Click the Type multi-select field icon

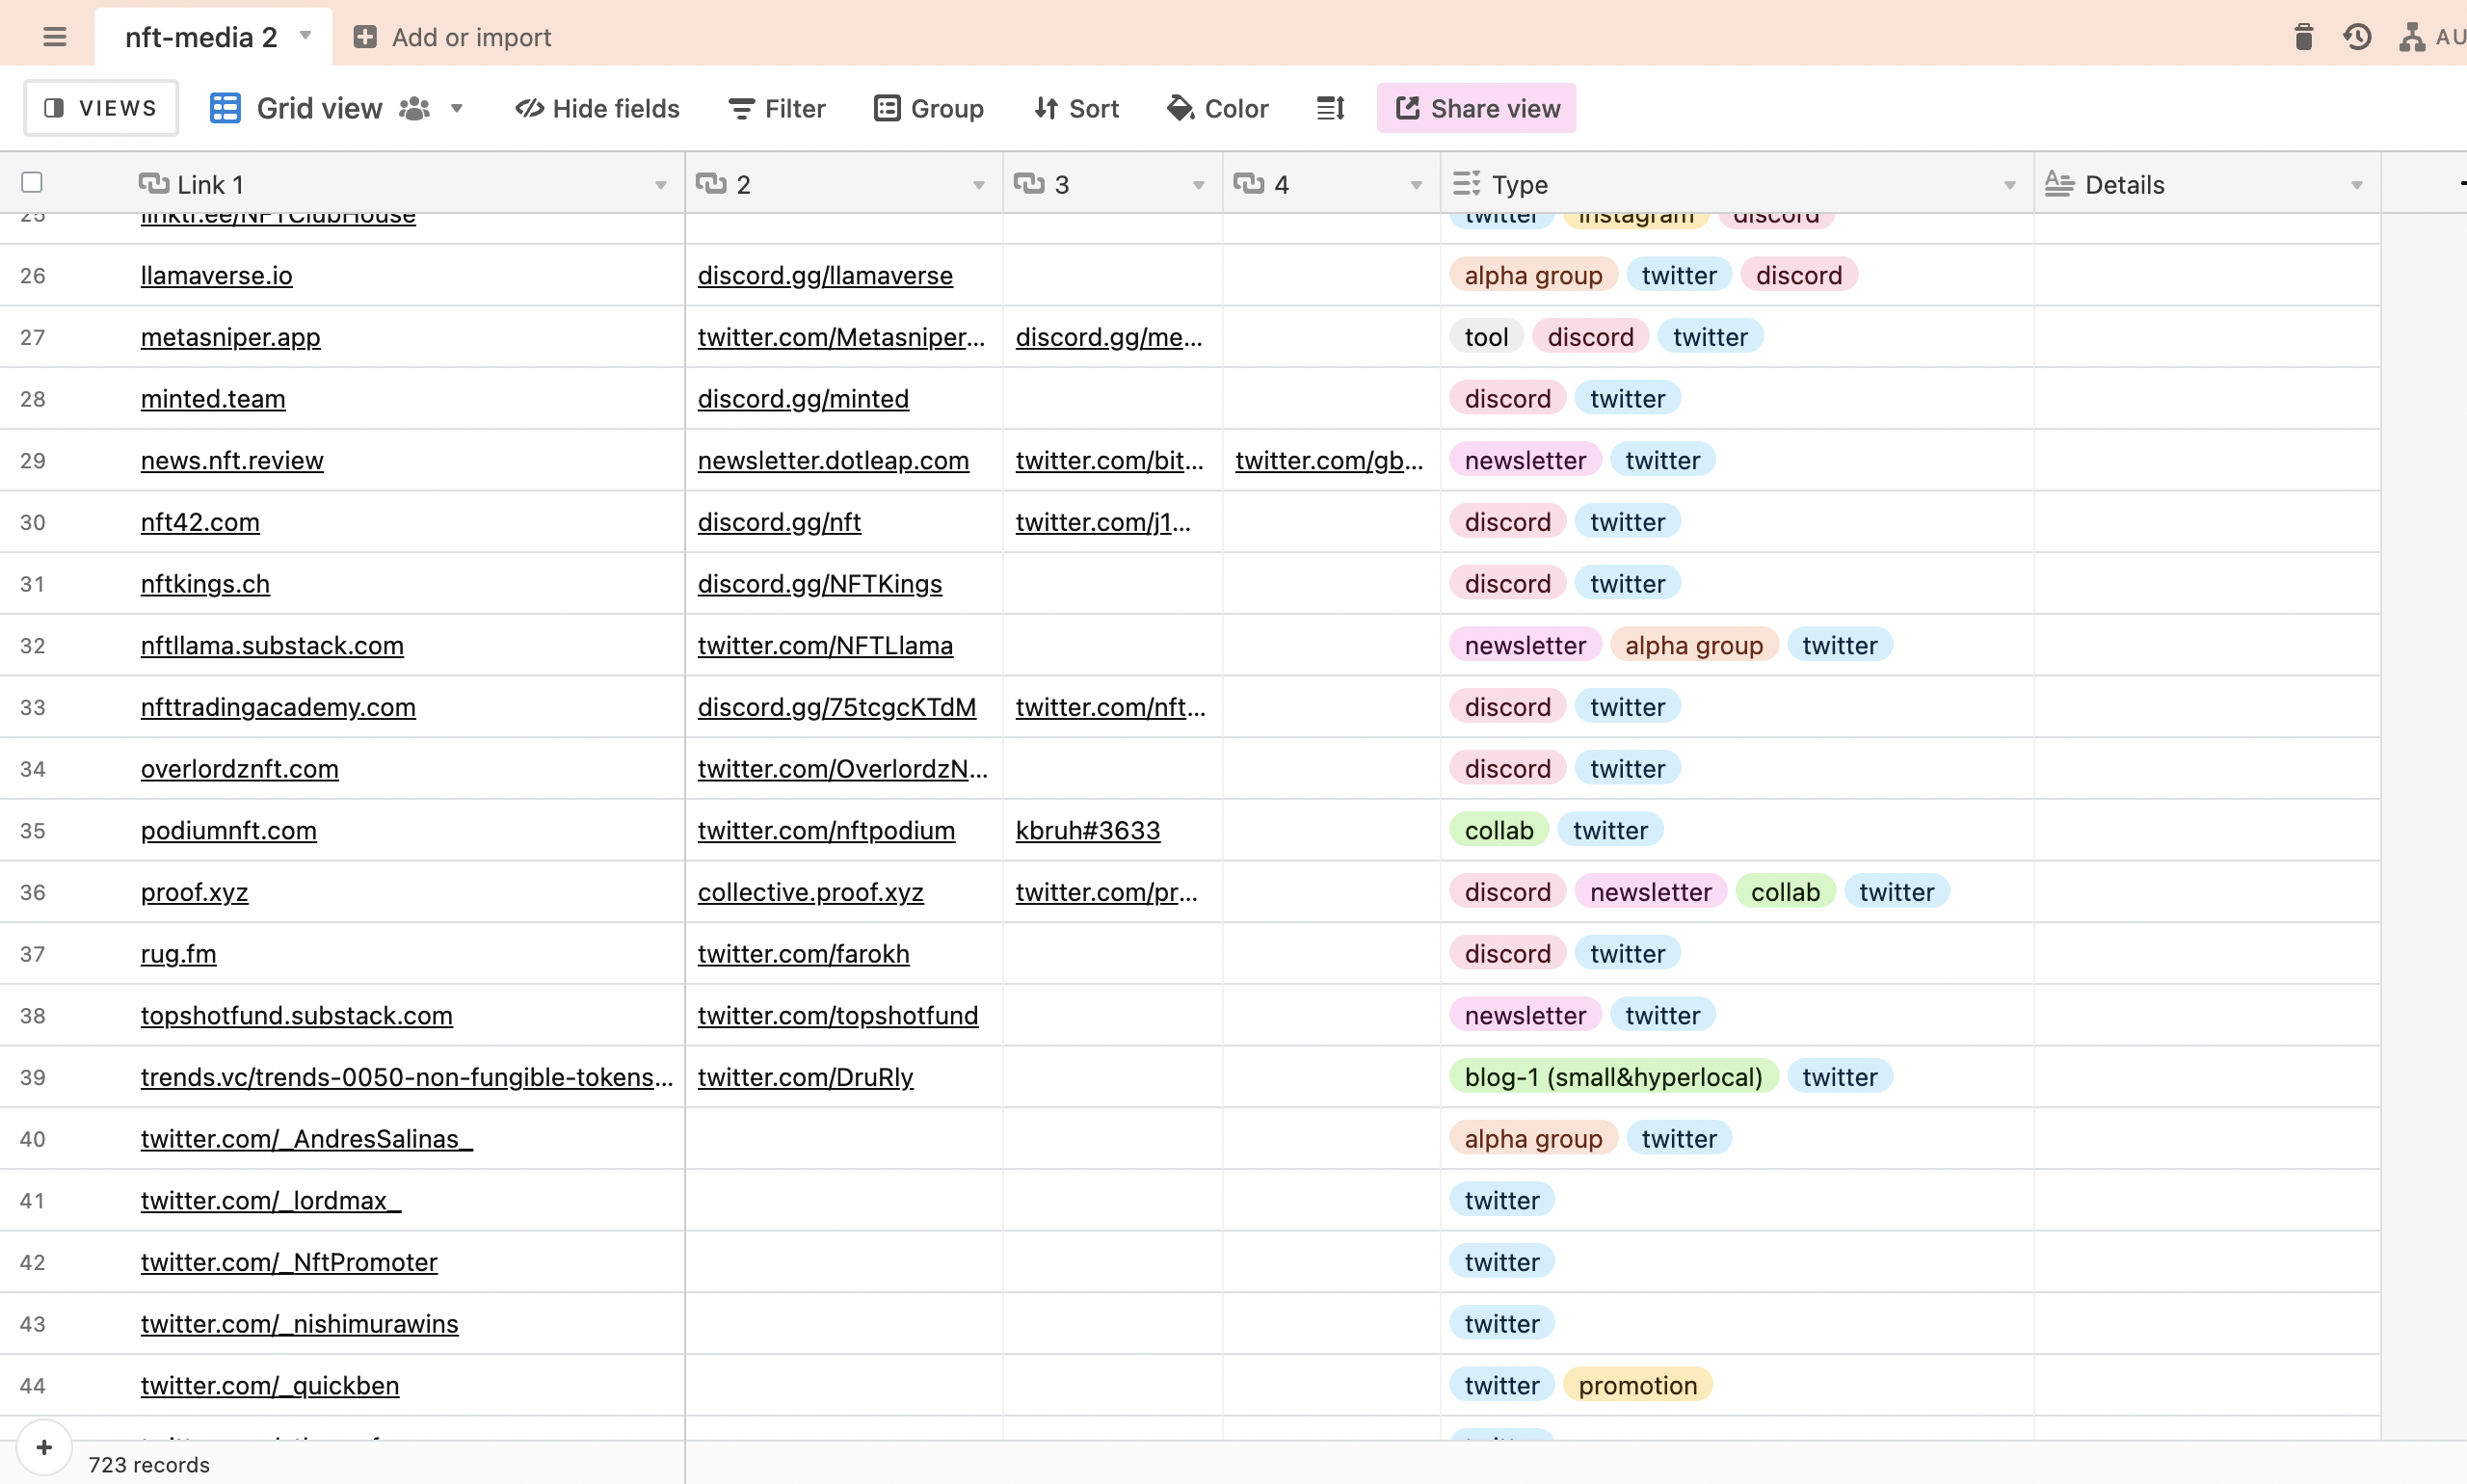pyautogui.click(x=1466, y=183)
